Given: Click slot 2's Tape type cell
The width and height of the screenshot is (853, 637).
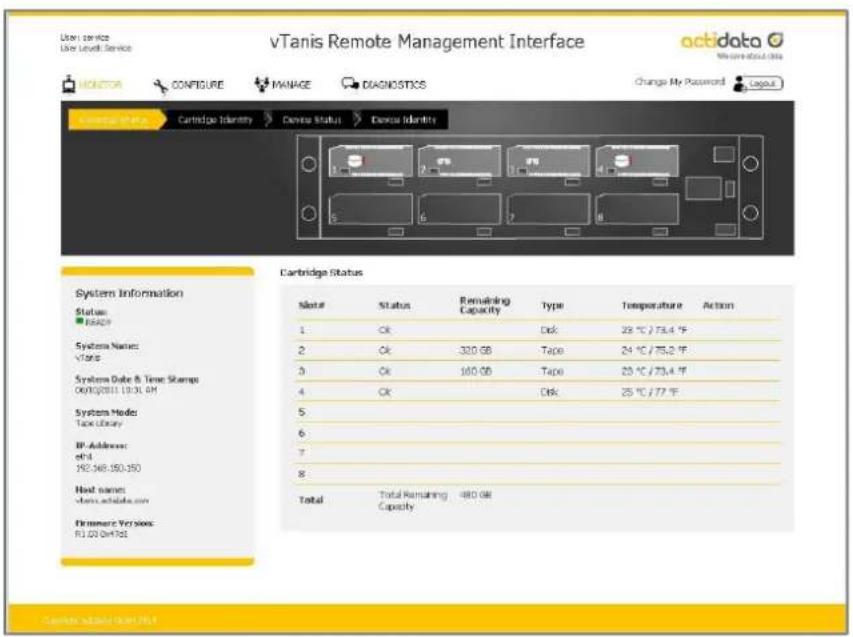Looking at the screenshot, I should coord(552,350).
